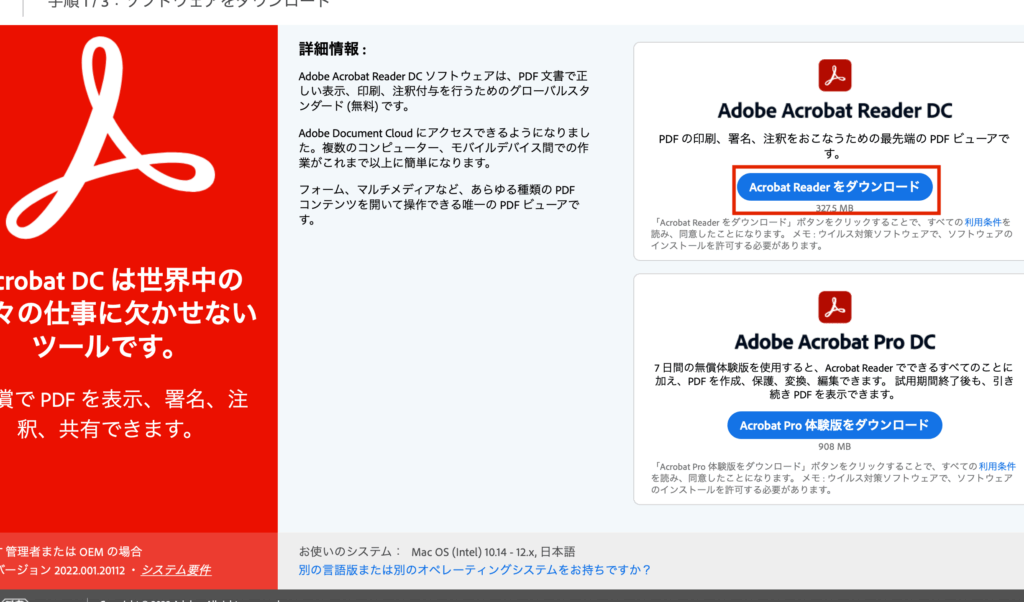Click the Mac OS (Intel) system info text
1024x602 pixels.
[493, 551]
